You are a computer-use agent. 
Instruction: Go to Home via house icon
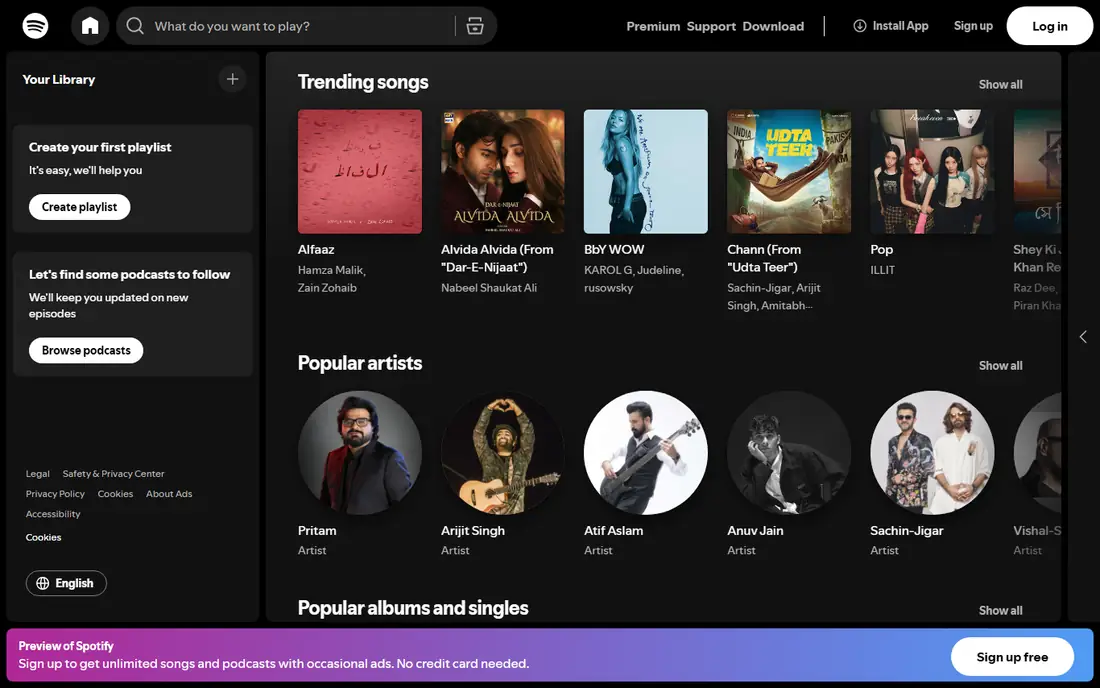pos(90,26)
